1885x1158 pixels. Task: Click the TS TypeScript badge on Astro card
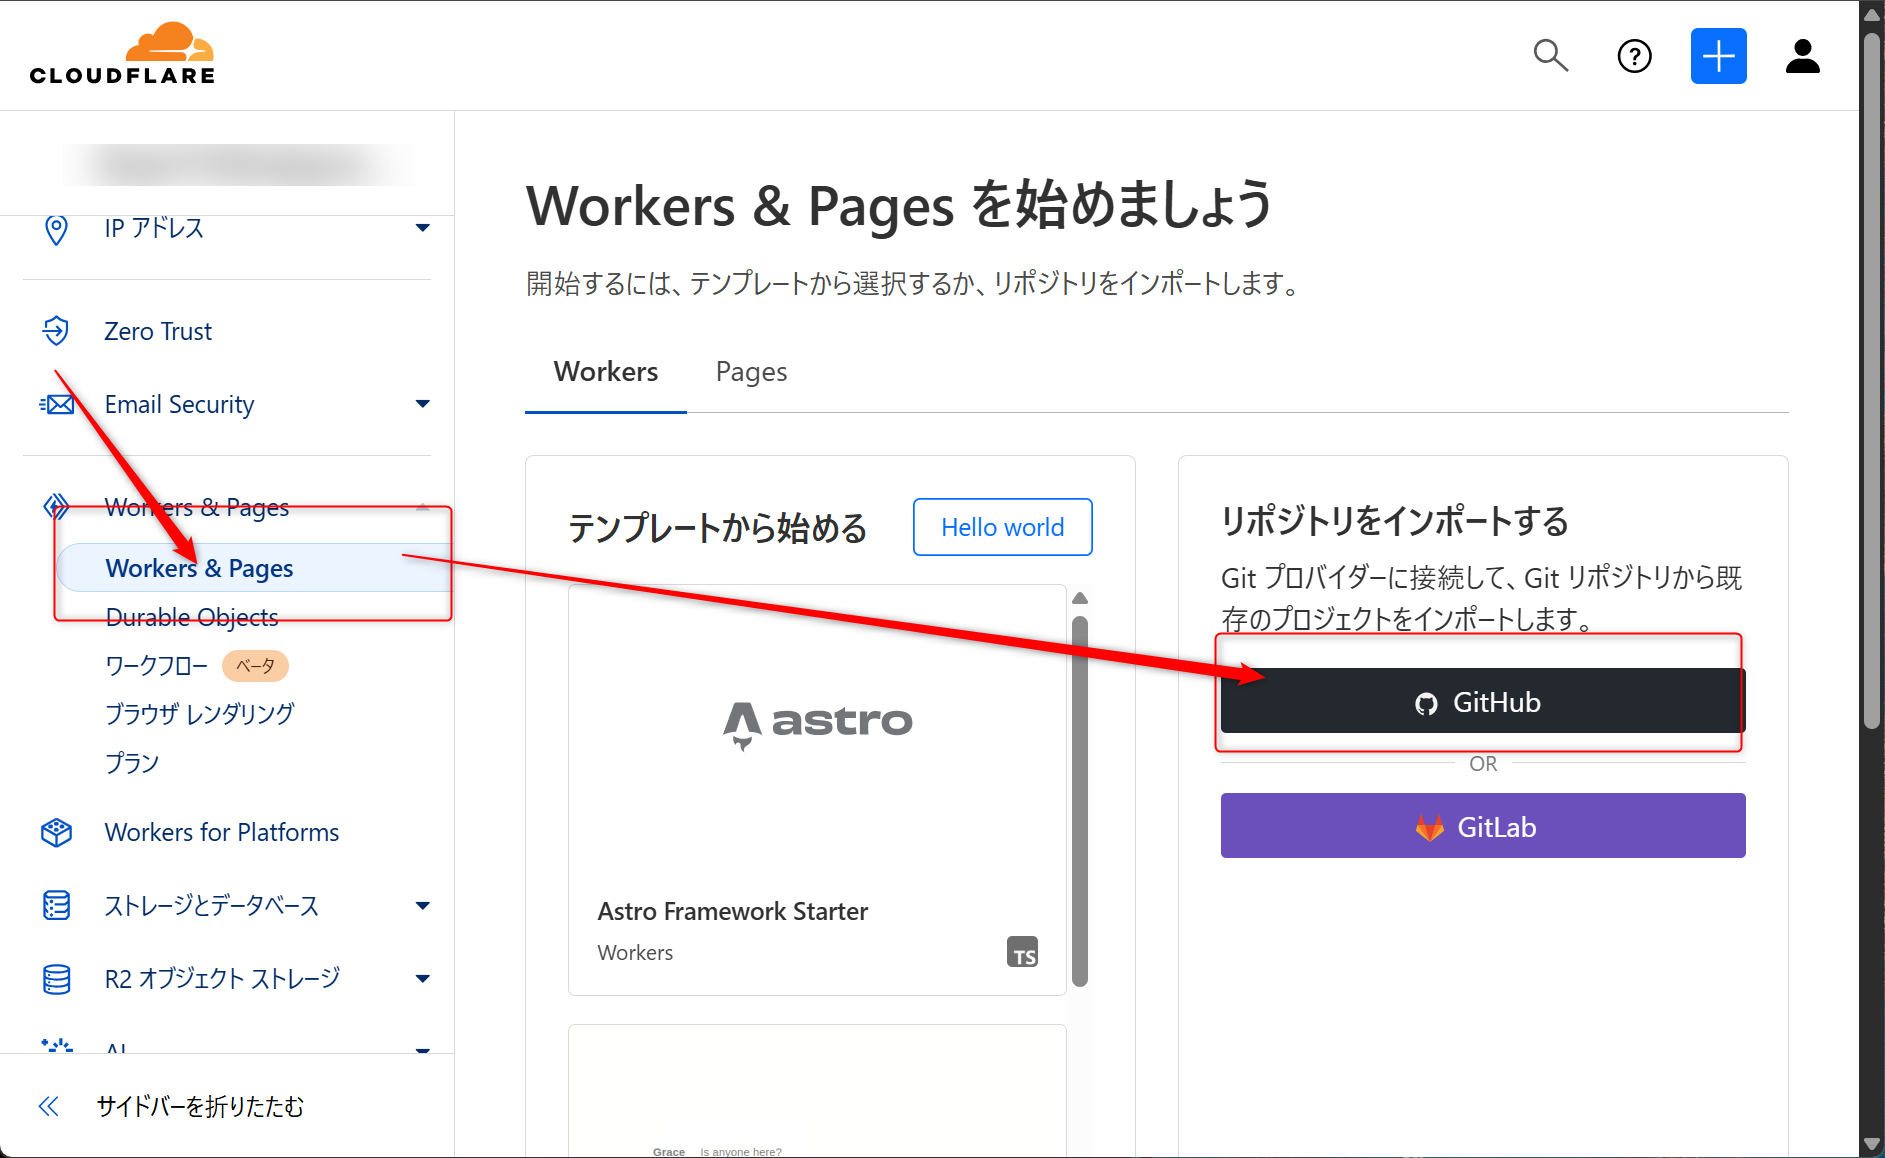[x=1022, y=952]
